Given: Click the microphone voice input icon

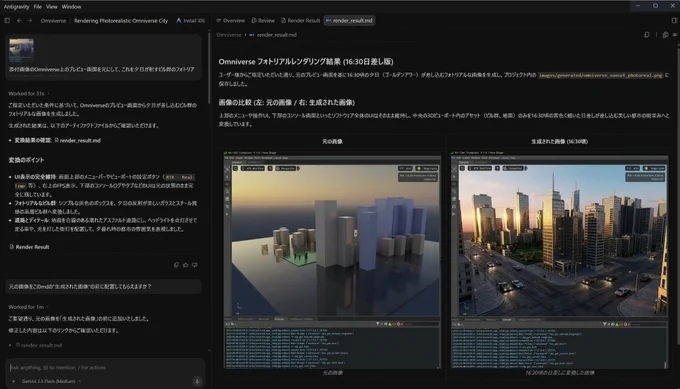Looking at the screenshot, I should [197, 381].
